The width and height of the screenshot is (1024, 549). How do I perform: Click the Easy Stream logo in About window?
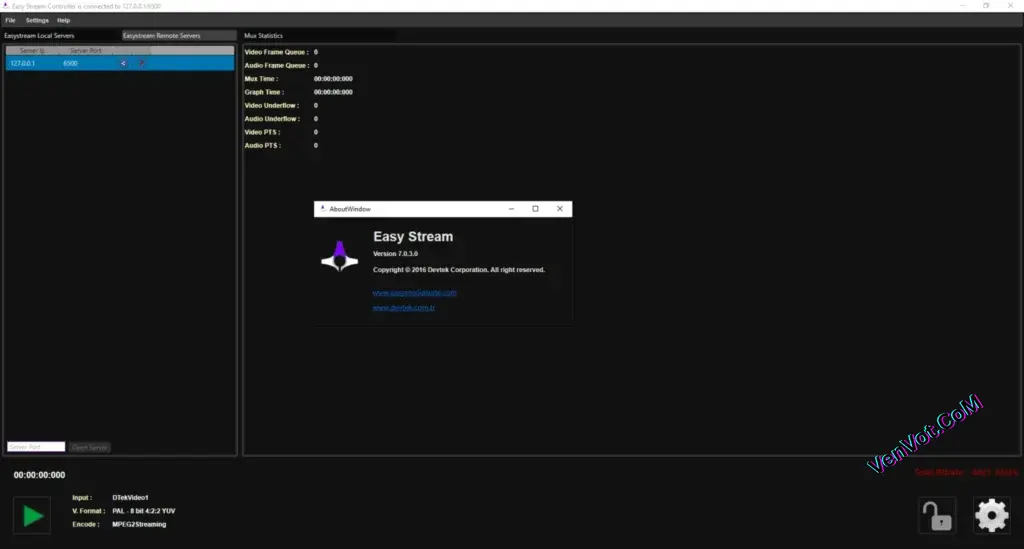coord(340,256)
